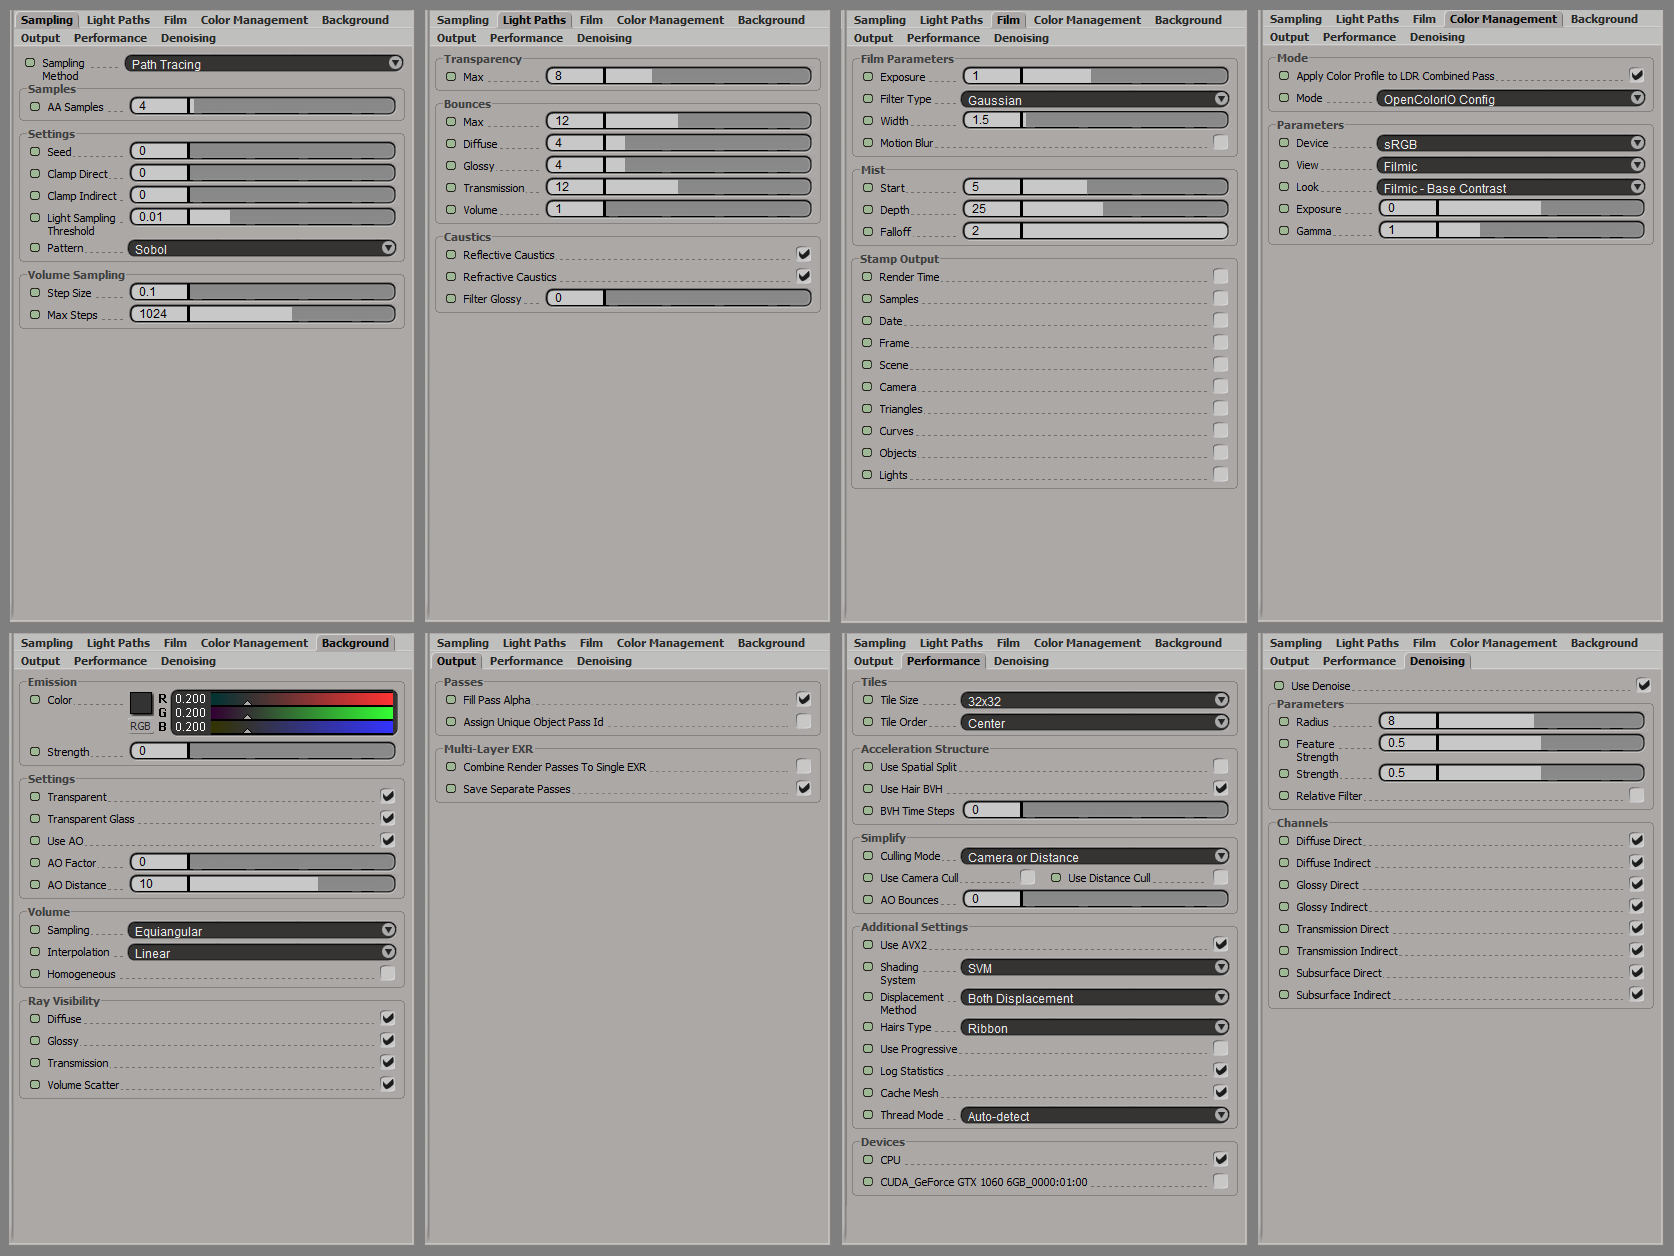
Task: Open the Equiangular volume sampling dropdown
Action: click(263, 931)
